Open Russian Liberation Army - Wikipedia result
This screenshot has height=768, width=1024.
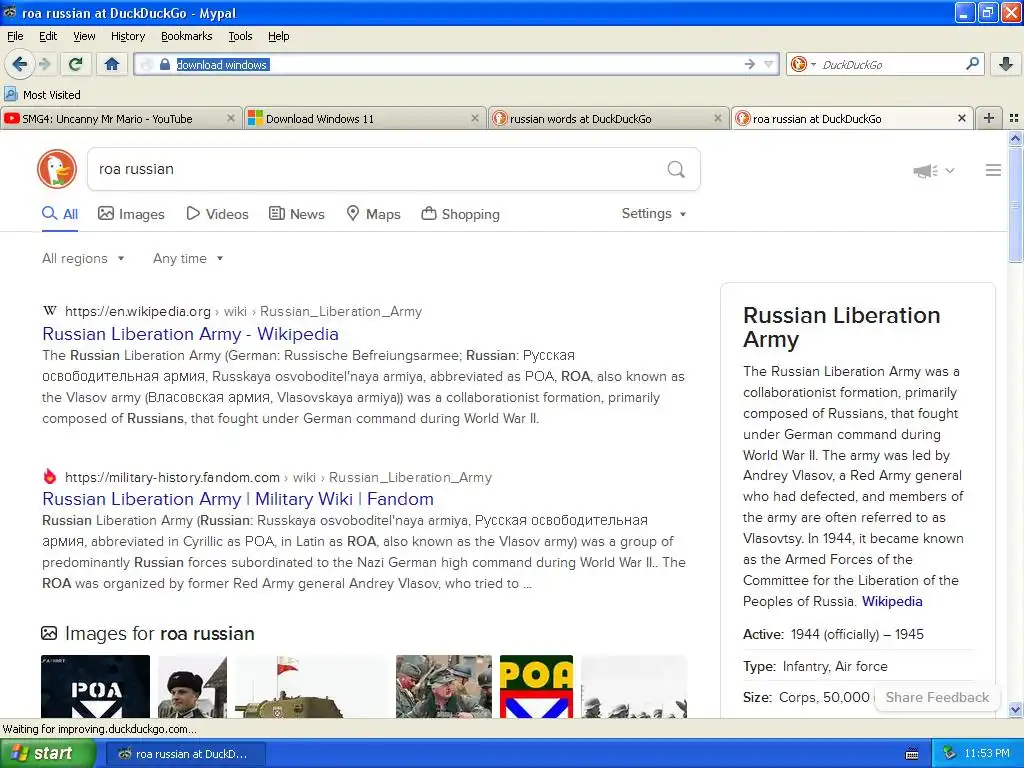(x=191, y=334)
